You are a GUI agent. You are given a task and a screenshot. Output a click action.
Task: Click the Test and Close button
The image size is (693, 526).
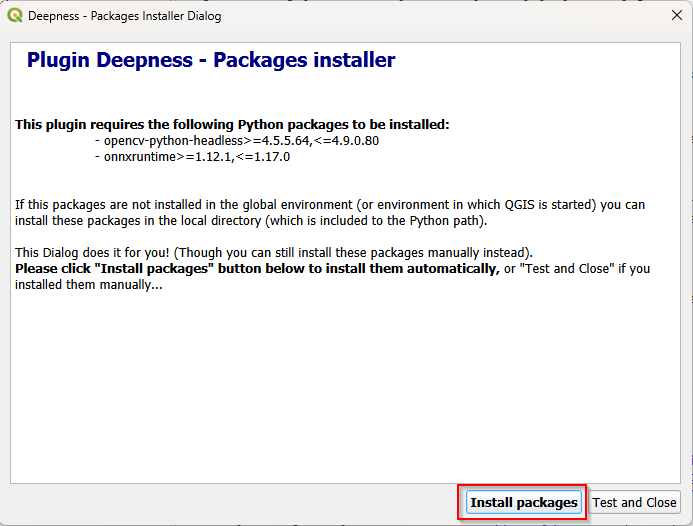(x=634, y=502)
